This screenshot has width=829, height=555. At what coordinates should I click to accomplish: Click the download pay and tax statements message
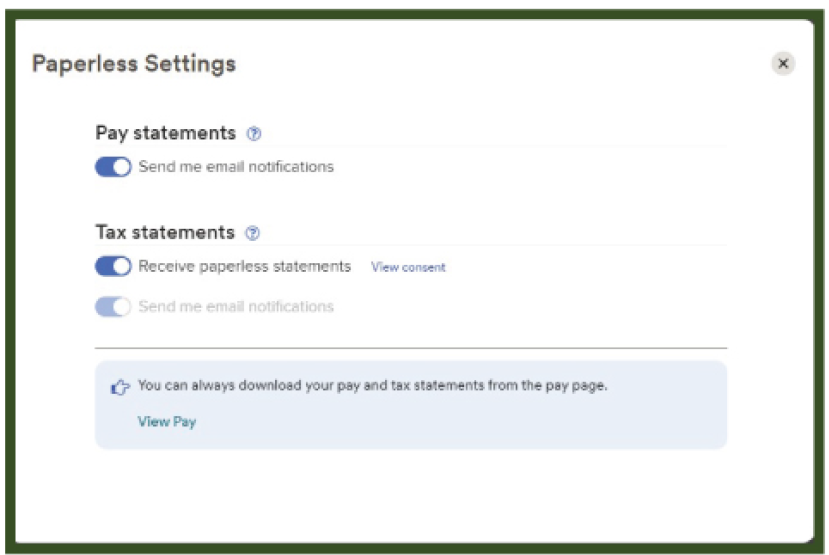(372, 385)
